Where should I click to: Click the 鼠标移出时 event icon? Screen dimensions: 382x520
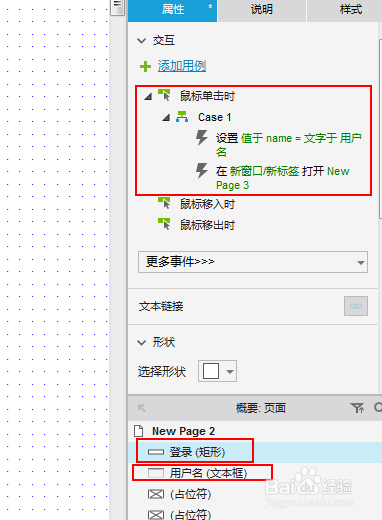coord(164,224)
